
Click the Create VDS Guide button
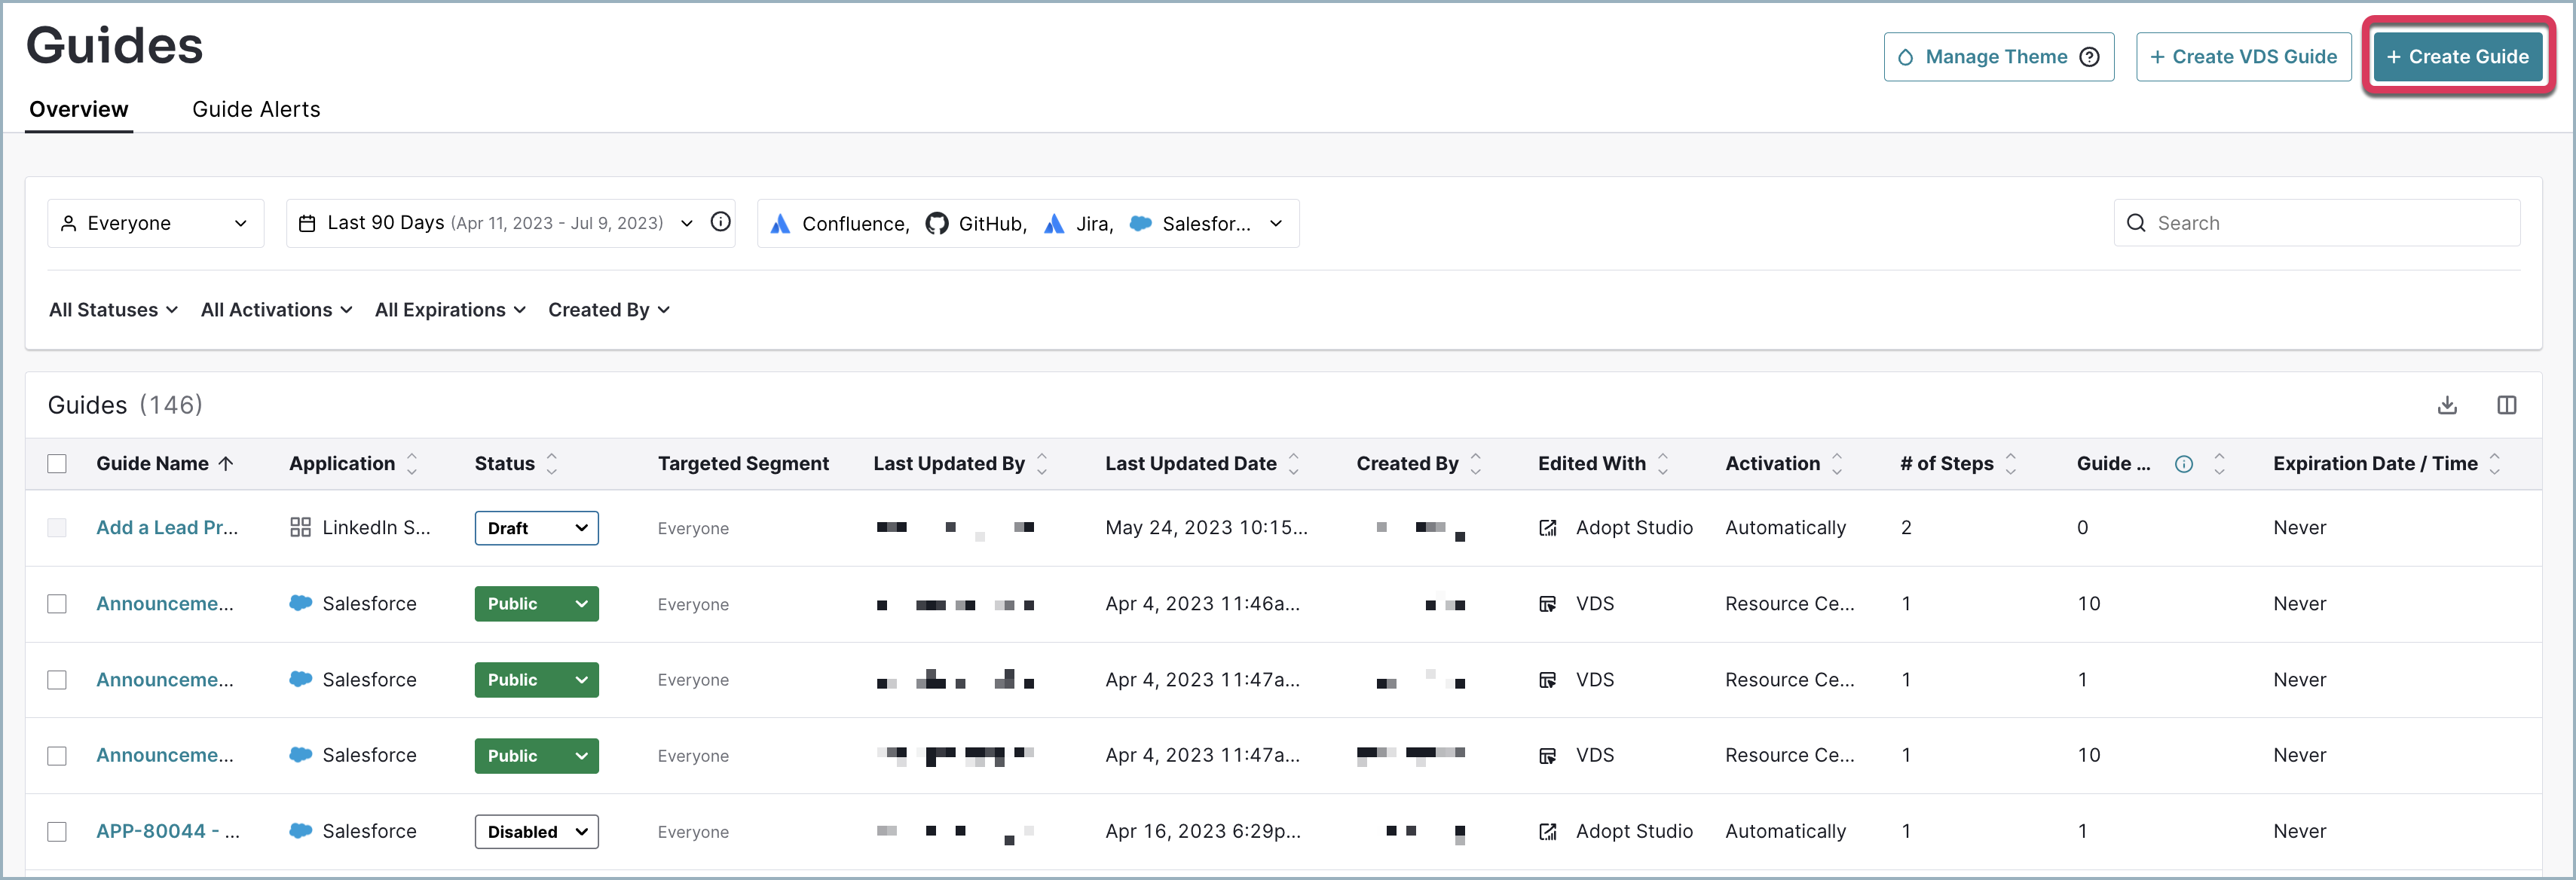(2243, 57)
